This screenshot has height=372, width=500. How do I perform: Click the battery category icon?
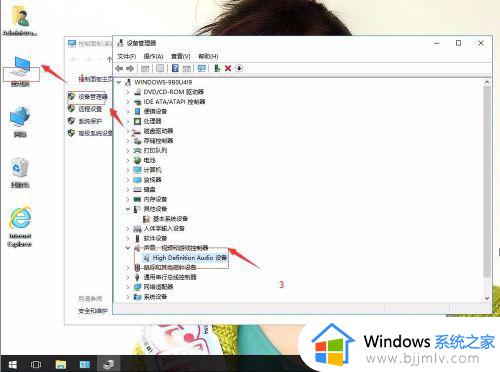[x=138, y=160]
